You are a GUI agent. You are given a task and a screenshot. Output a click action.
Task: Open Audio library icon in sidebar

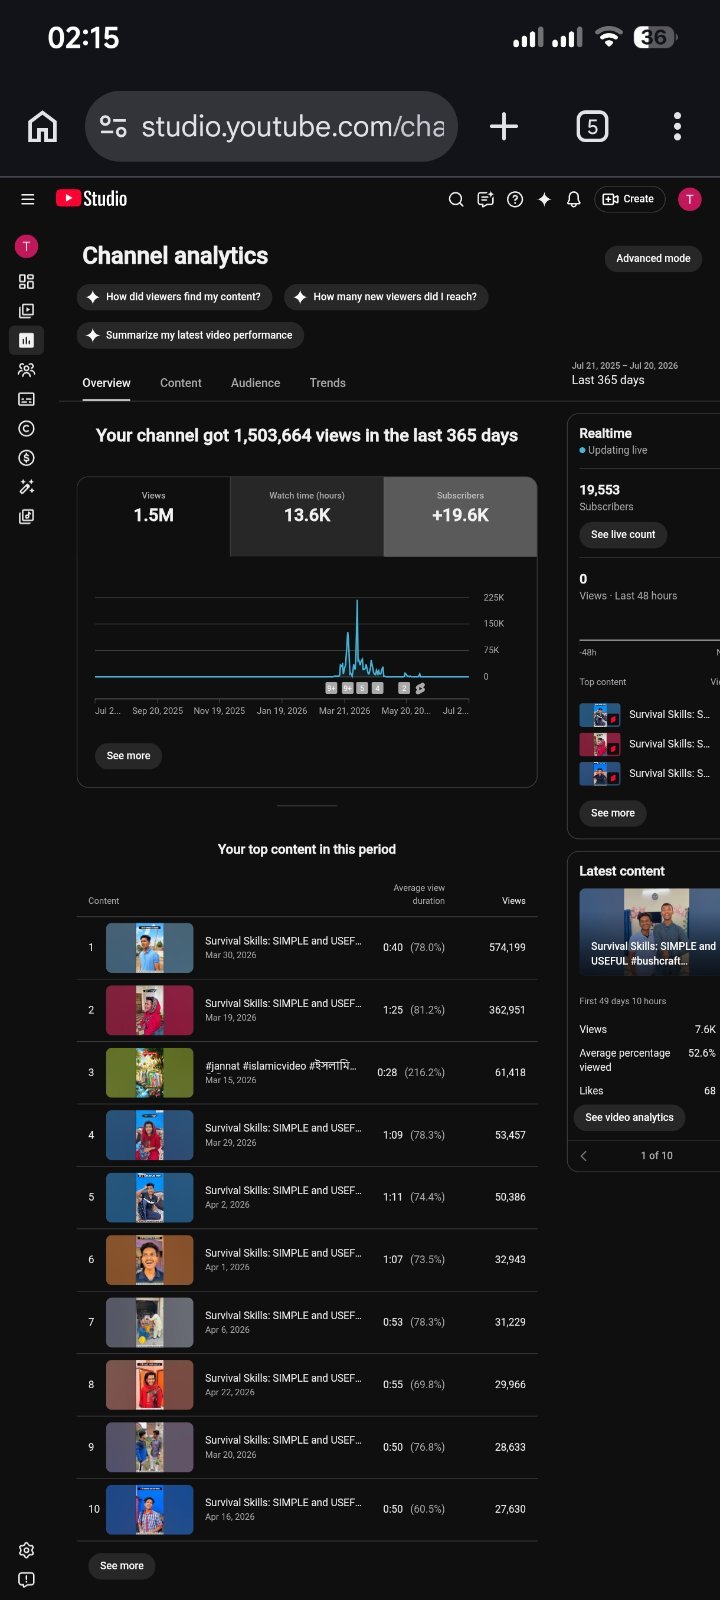point(27,517)
